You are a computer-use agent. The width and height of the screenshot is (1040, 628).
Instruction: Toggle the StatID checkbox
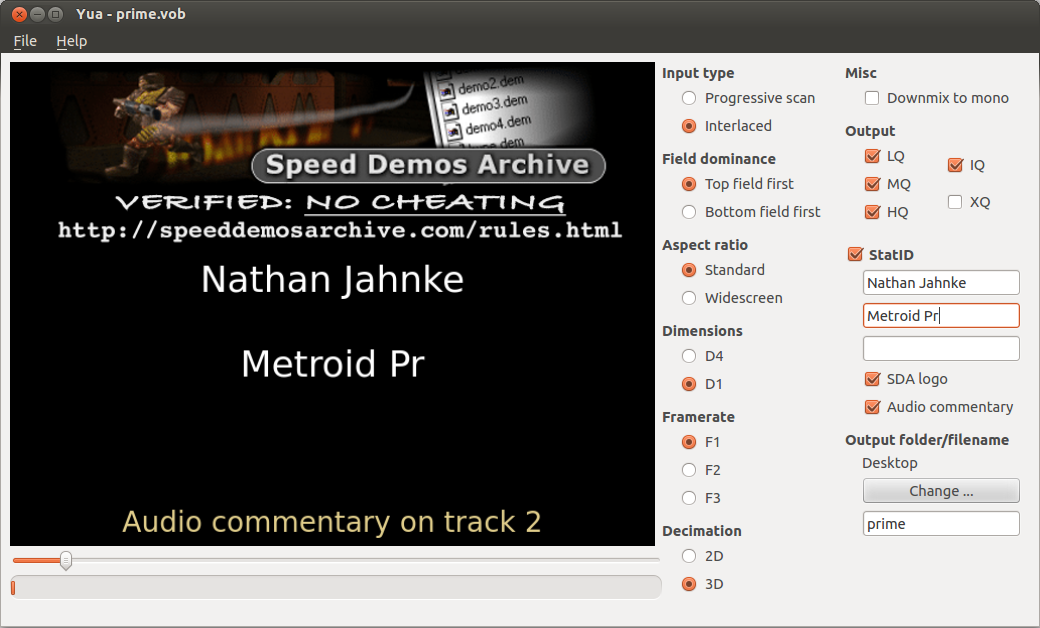pos(856,255)
